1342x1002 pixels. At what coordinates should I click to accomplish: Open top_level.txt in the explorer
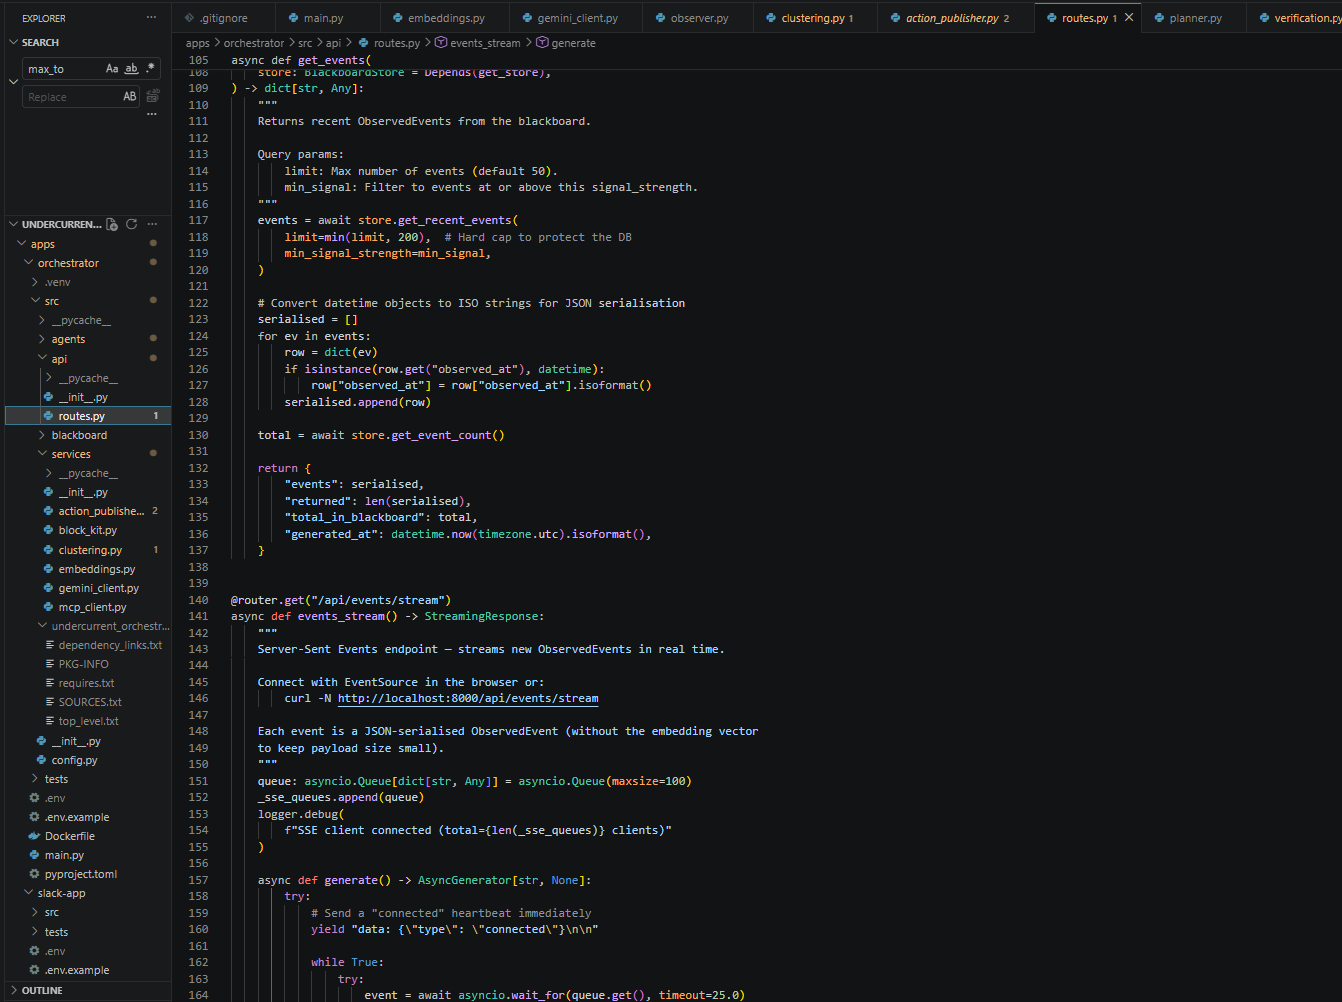pyautogui.click(x=88, y=721)
